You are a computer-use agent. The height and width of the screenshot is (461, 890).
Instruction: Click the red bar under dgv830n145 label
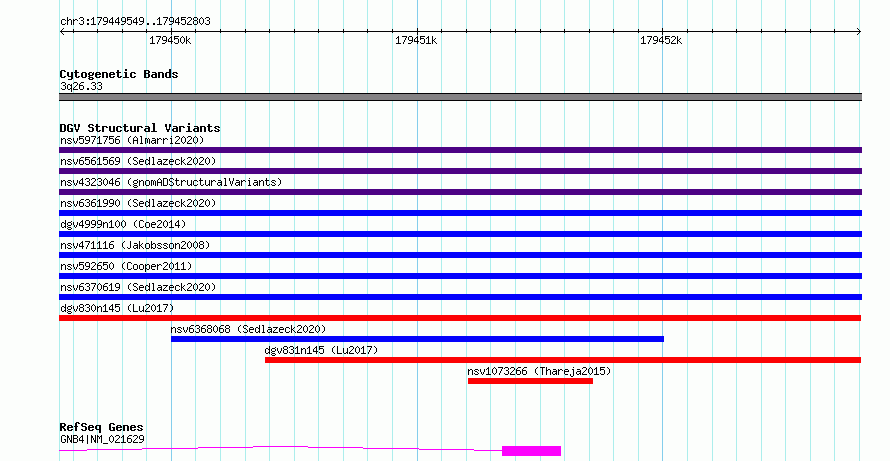[460, 318]
